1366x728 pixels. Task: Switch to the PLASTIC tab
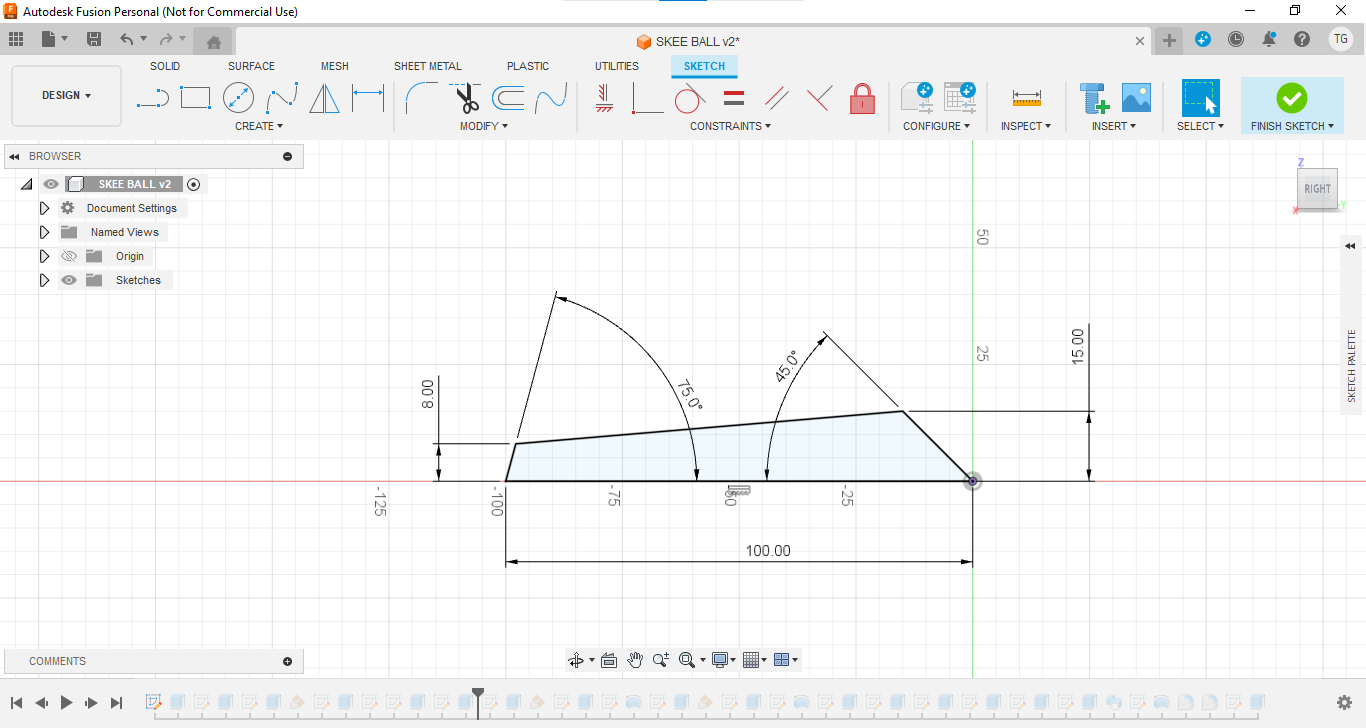(x=528, y=66)
